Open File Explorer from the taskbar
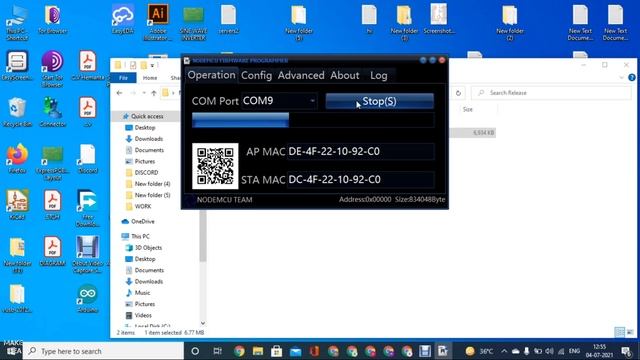 pyautogui.click(x=258, y=351)
